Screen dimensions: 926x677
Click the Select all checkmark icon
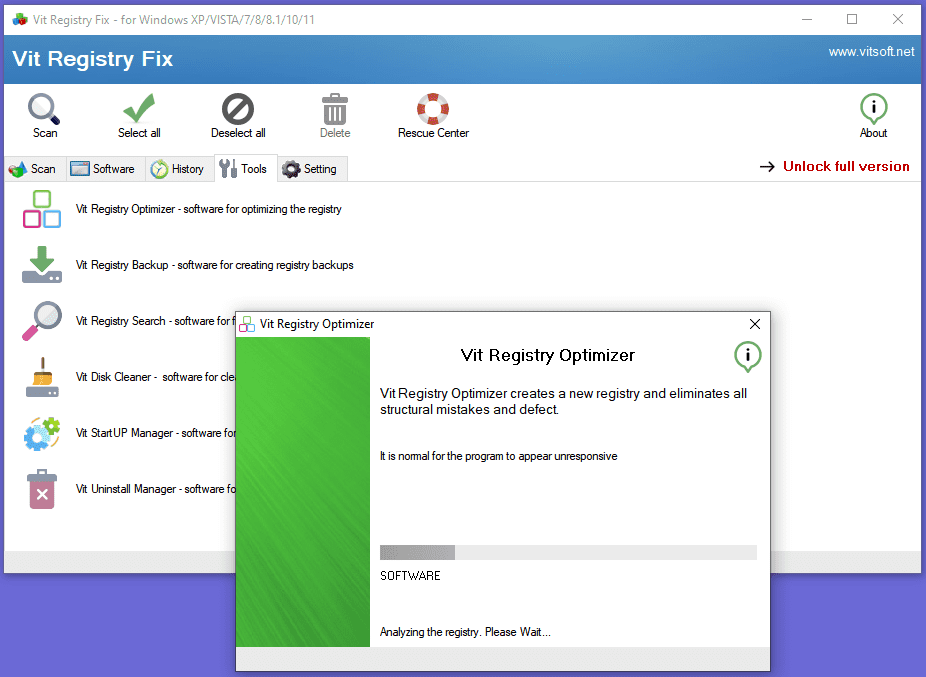click(139, 108)
